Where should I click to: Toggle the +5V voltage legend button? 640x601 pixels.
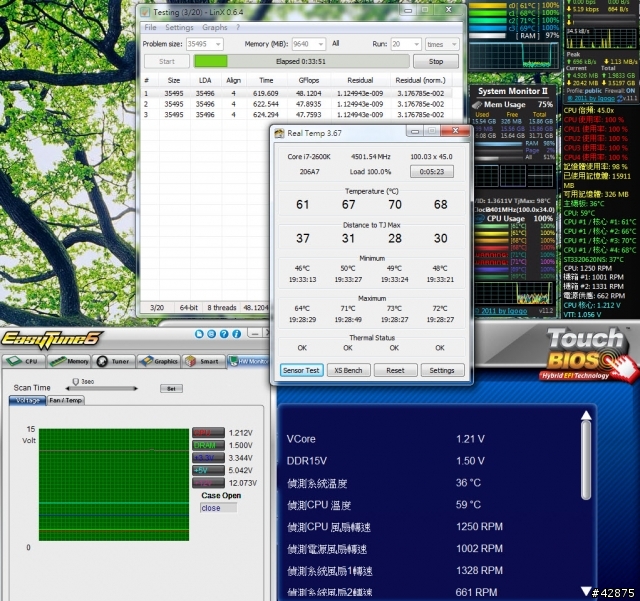click(208, 470)
